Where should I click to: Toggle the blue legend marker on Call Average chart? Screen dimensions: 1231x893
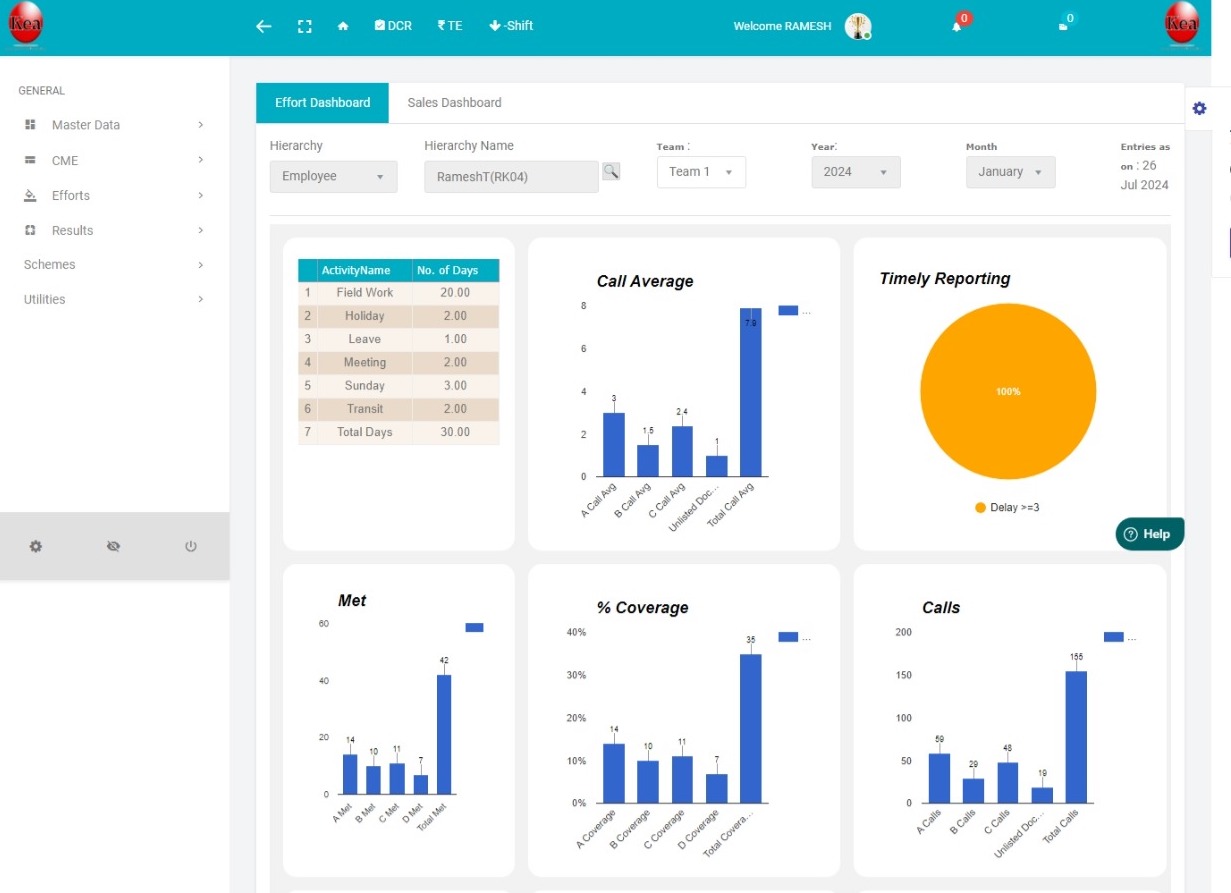786,310
